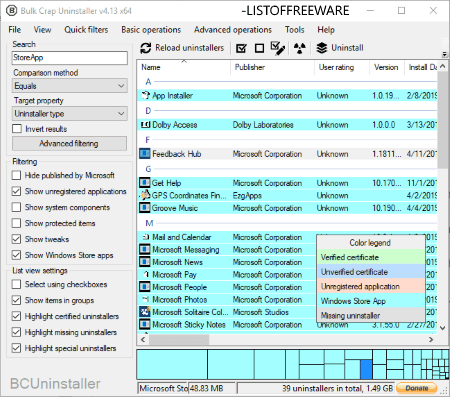
Task: Click Unverified certificate blue legend swatch
Action: [371, 272]
